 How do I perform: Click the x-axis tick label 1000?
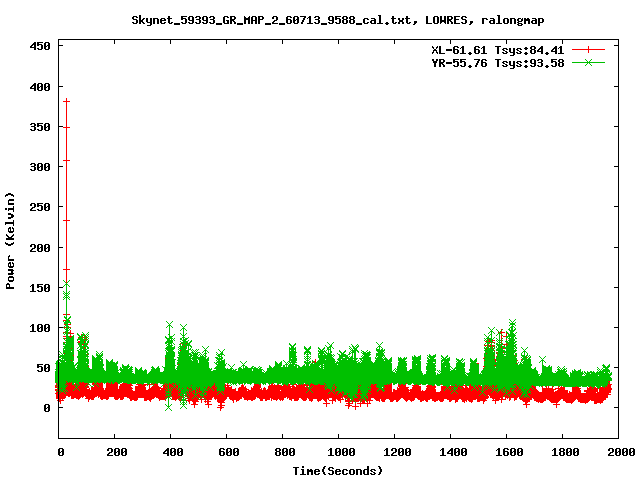[341, 452]
